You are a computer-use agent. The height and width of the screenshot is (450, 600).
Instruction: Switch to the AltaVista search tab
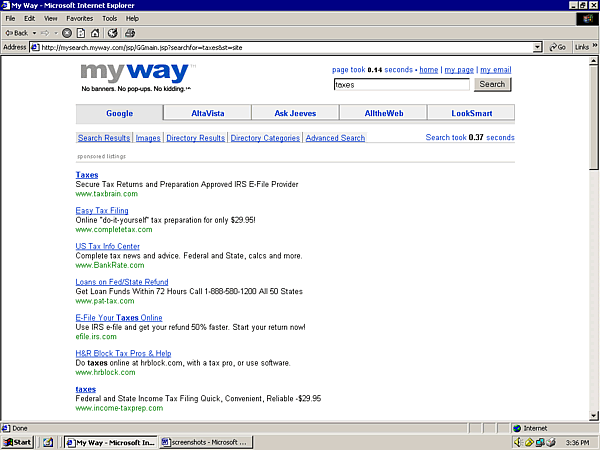(x=207, y=113)
